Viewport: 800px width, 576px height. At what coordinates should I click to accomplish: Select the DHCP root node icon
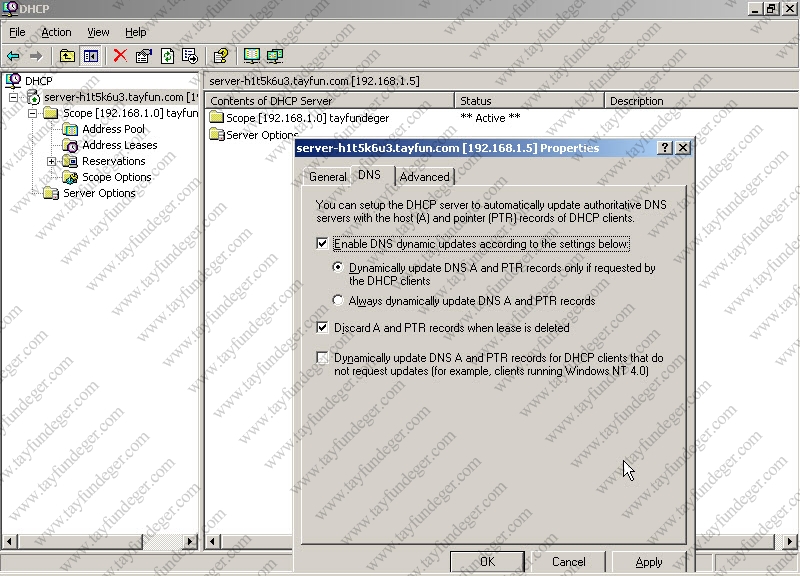coord(13,81)
